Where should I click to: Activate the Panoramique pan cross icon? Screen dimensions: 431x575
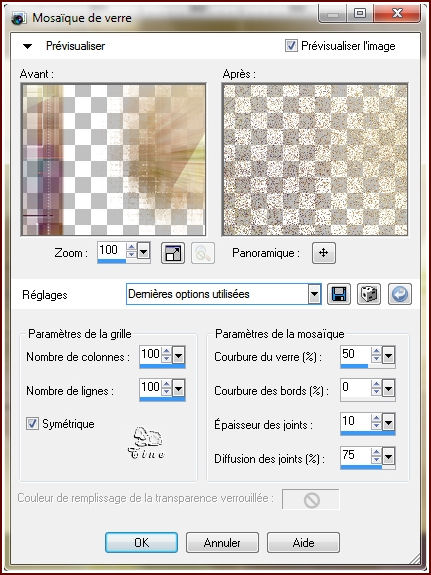point(324,253)
